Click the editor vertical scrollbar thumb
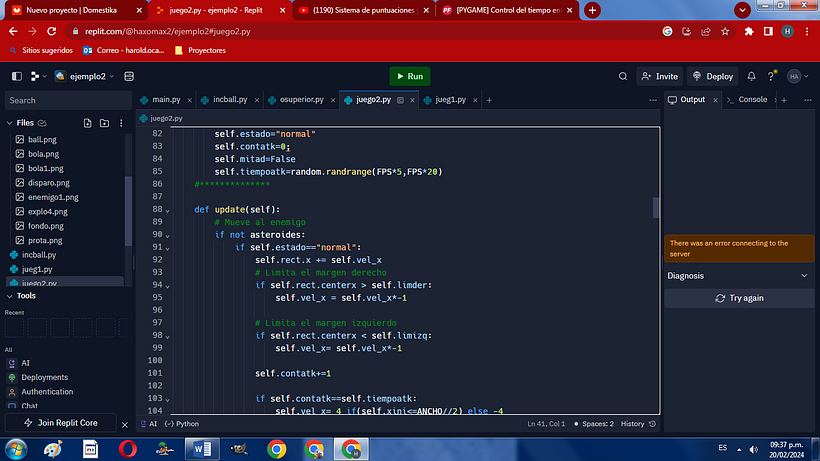 pyautogui.click(x=656, y=208)
